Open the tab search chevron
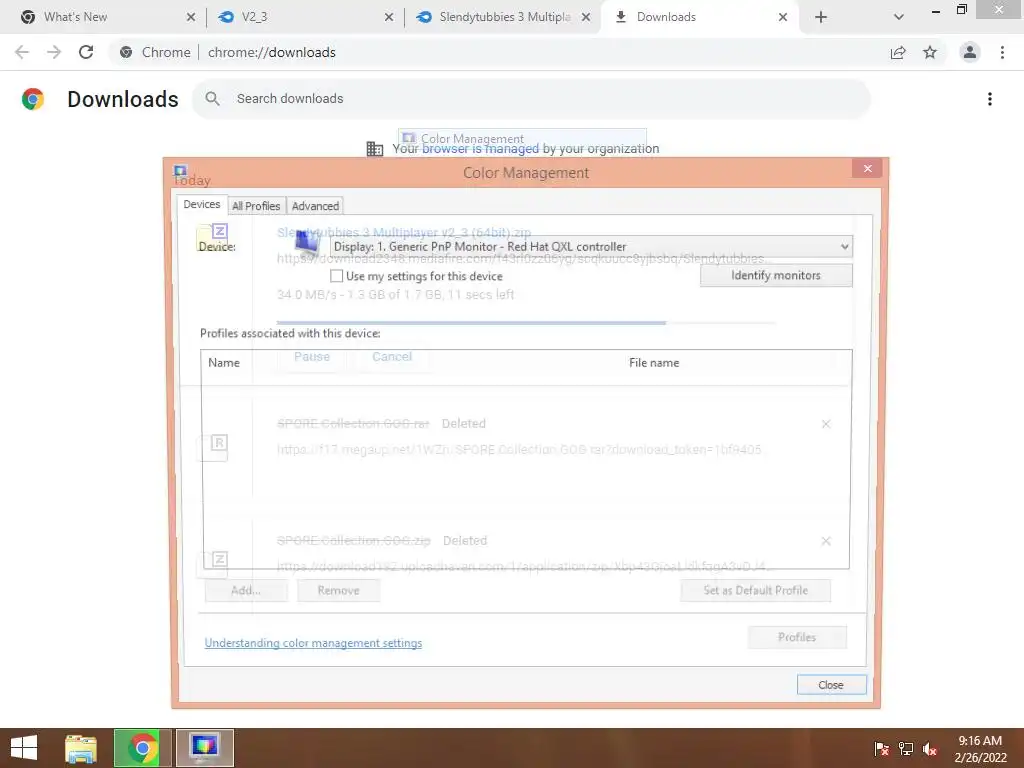The image size is (1024, 768). (899, 17)
